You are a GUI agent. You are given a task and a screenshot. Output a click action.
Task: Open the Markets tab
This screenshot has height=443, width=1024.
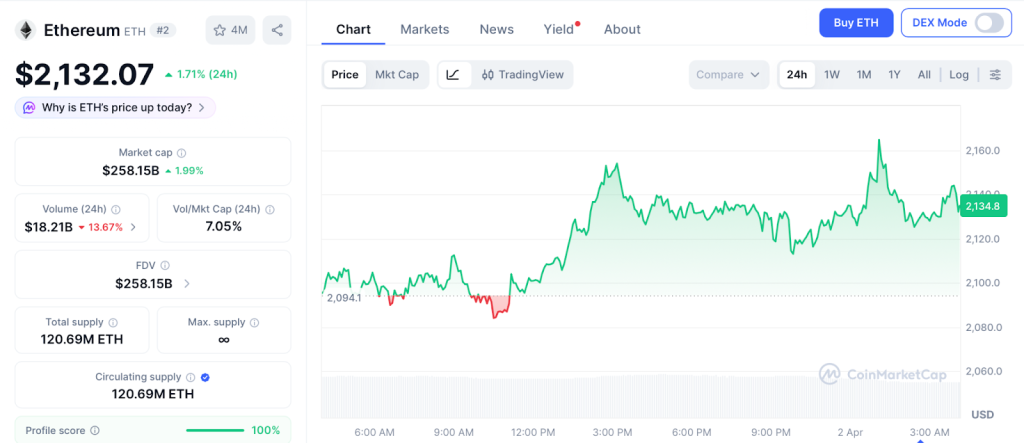click(x=425, y=29)
